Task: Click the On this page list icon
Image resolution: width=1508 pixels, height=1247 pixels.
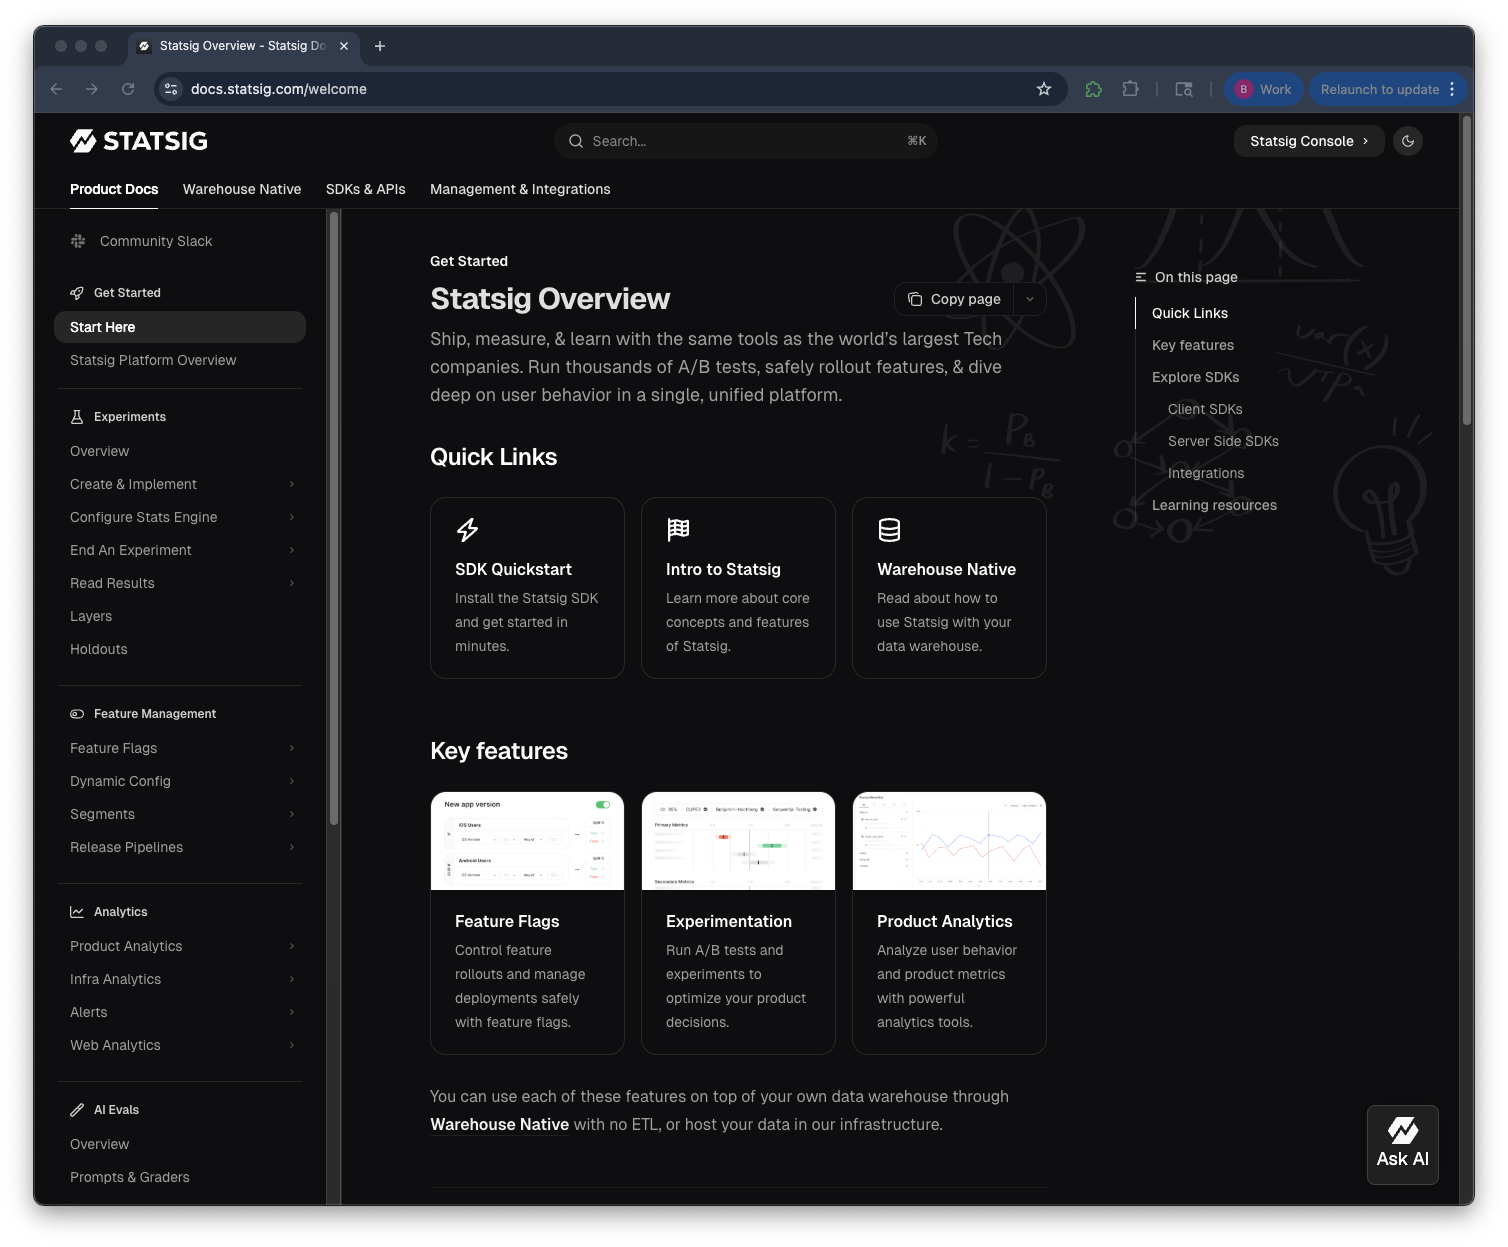Action: [x=1141, y=277]
